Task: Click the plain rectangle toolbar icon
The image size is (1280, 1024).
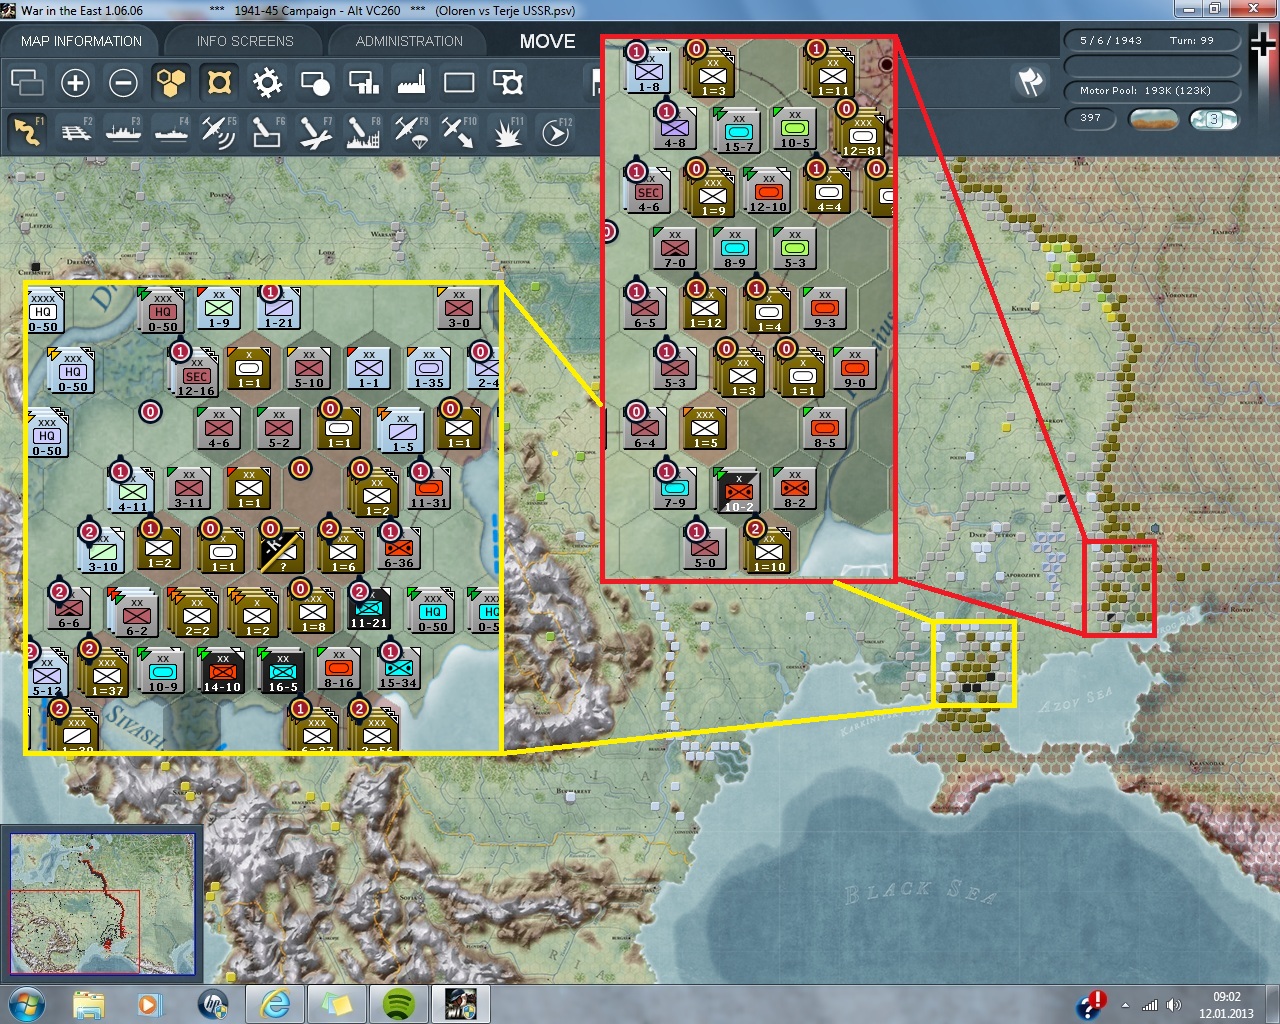Action: click(x=459, y=82)
